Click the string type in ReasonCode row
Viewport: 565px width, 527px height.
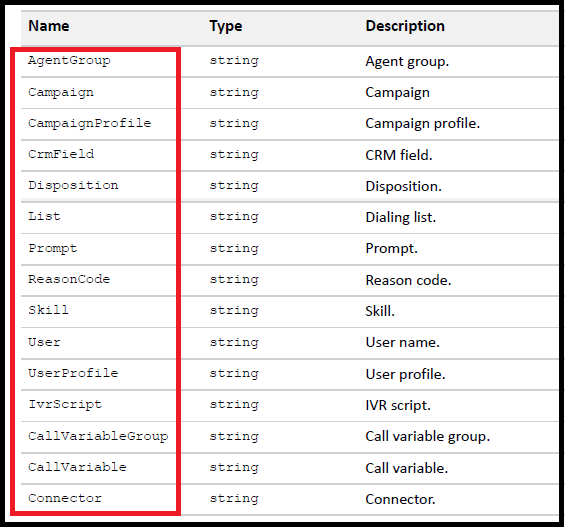click(234, 280)
